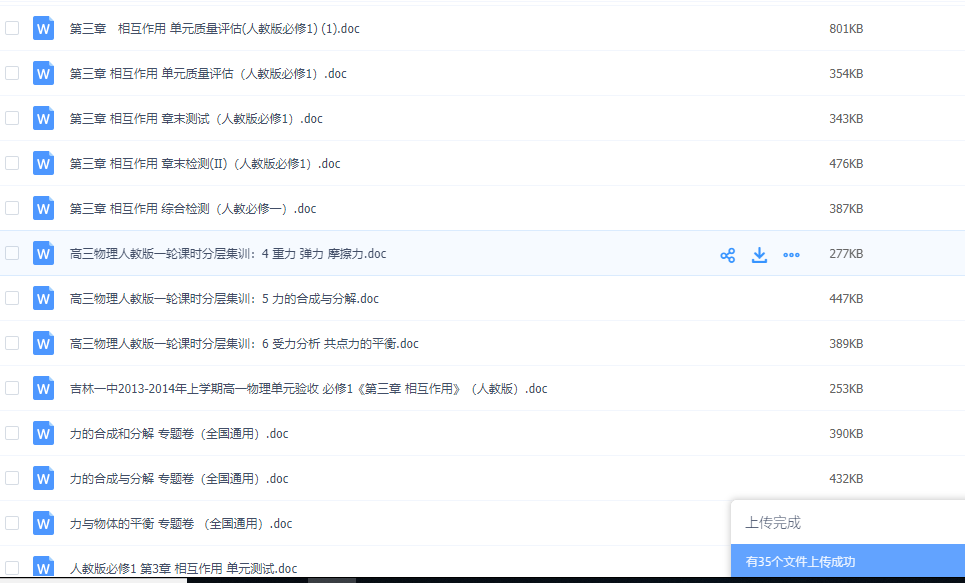Open 力的合成与分解 专题卷（全国通用）.doc

178,478
